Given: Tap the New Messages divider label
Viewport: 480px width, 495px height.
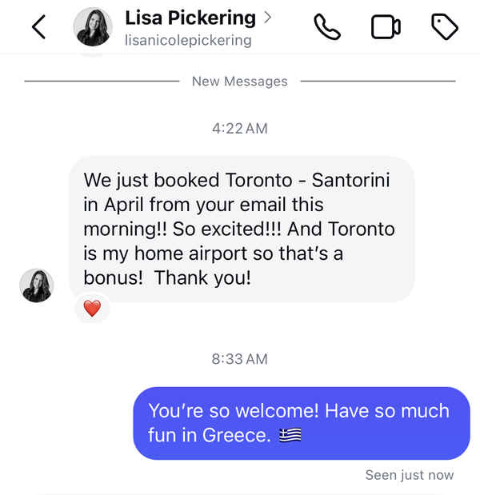Looking at the screenshot, I should (240, 81).
